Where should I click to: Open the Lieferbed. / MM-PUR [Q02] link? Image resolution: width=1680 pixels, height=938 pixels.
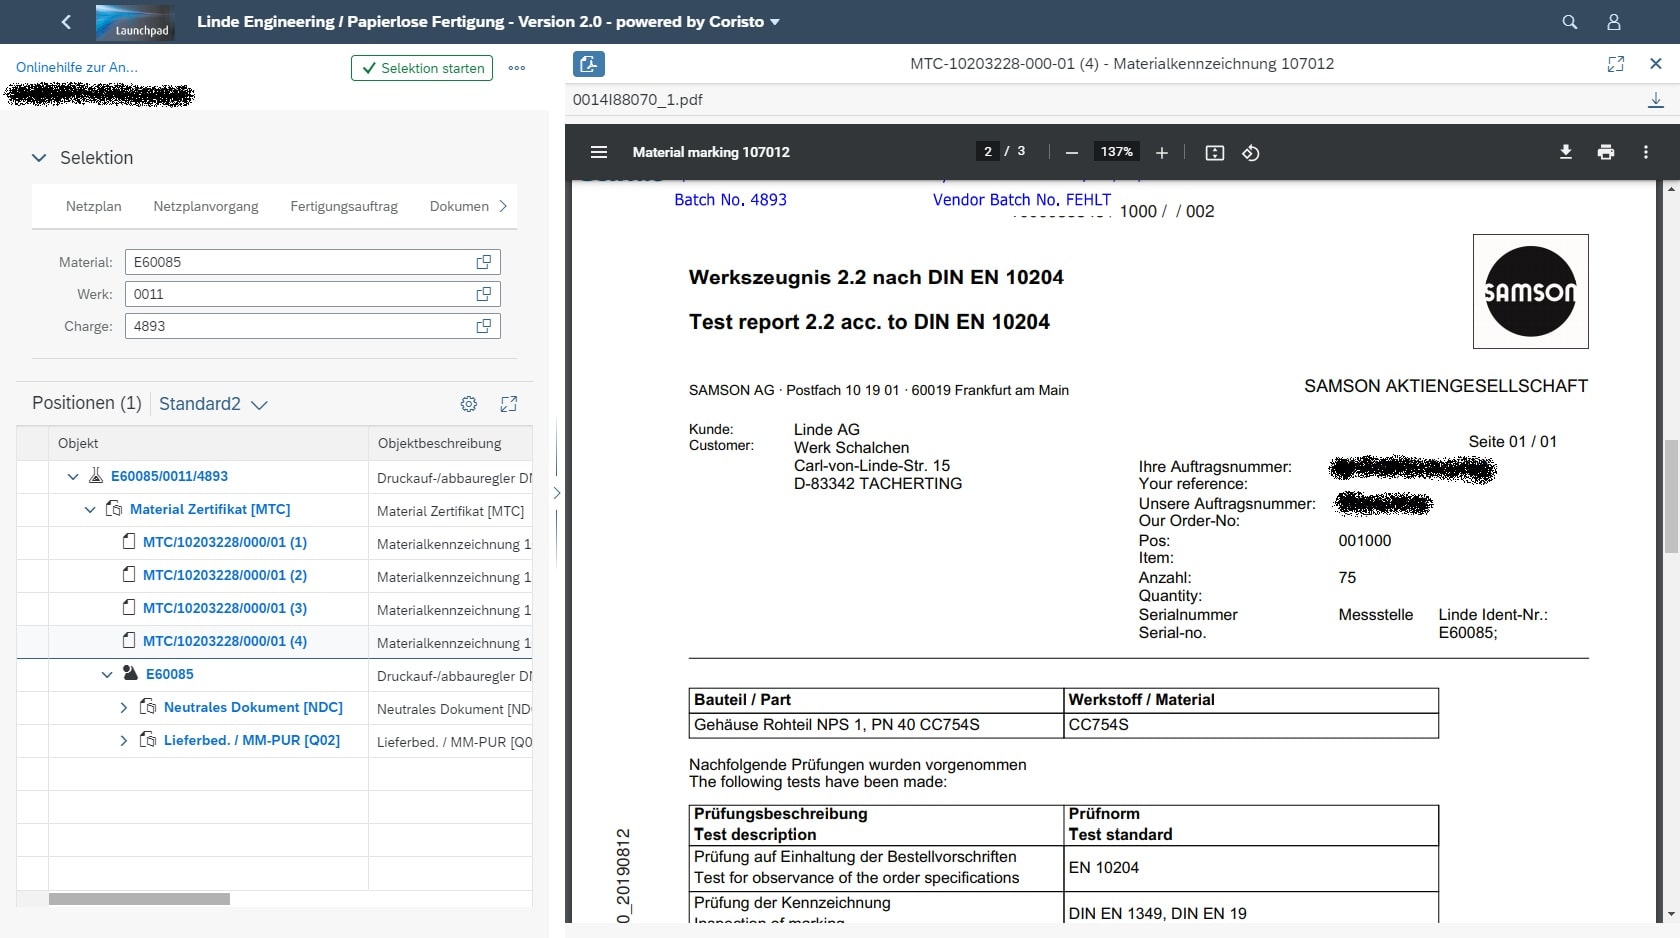click(x=252, y=740)
